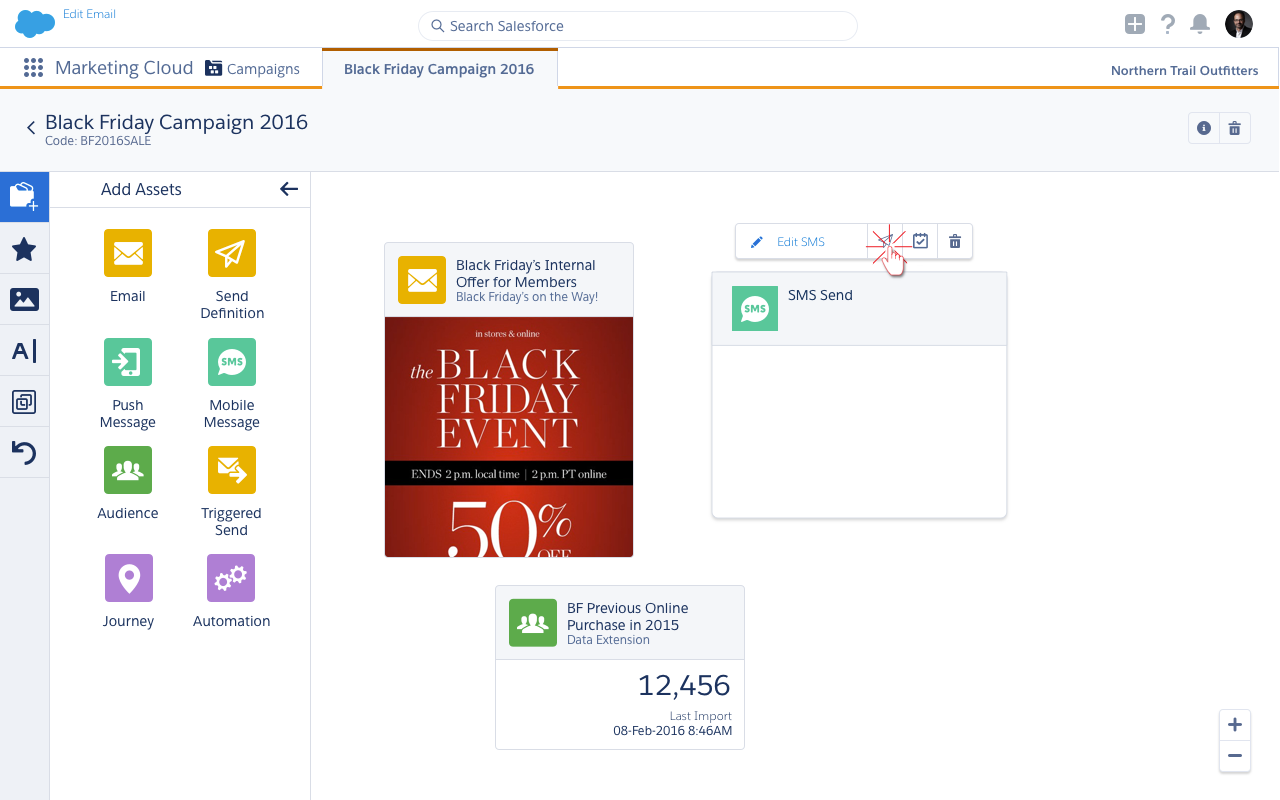Click the Data Extension label

tap(608, 640)
